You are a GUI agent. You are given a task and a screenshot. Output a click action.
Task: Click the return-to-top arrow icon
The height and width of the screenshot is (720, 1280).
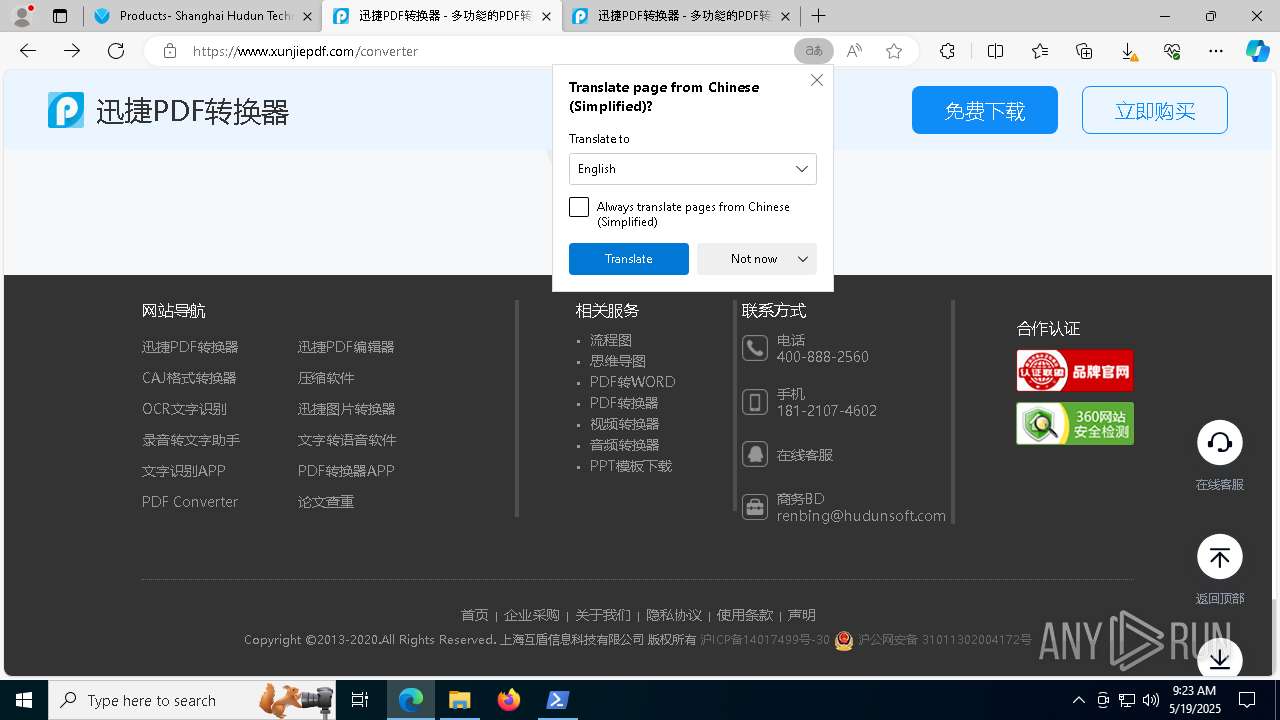1220,557
